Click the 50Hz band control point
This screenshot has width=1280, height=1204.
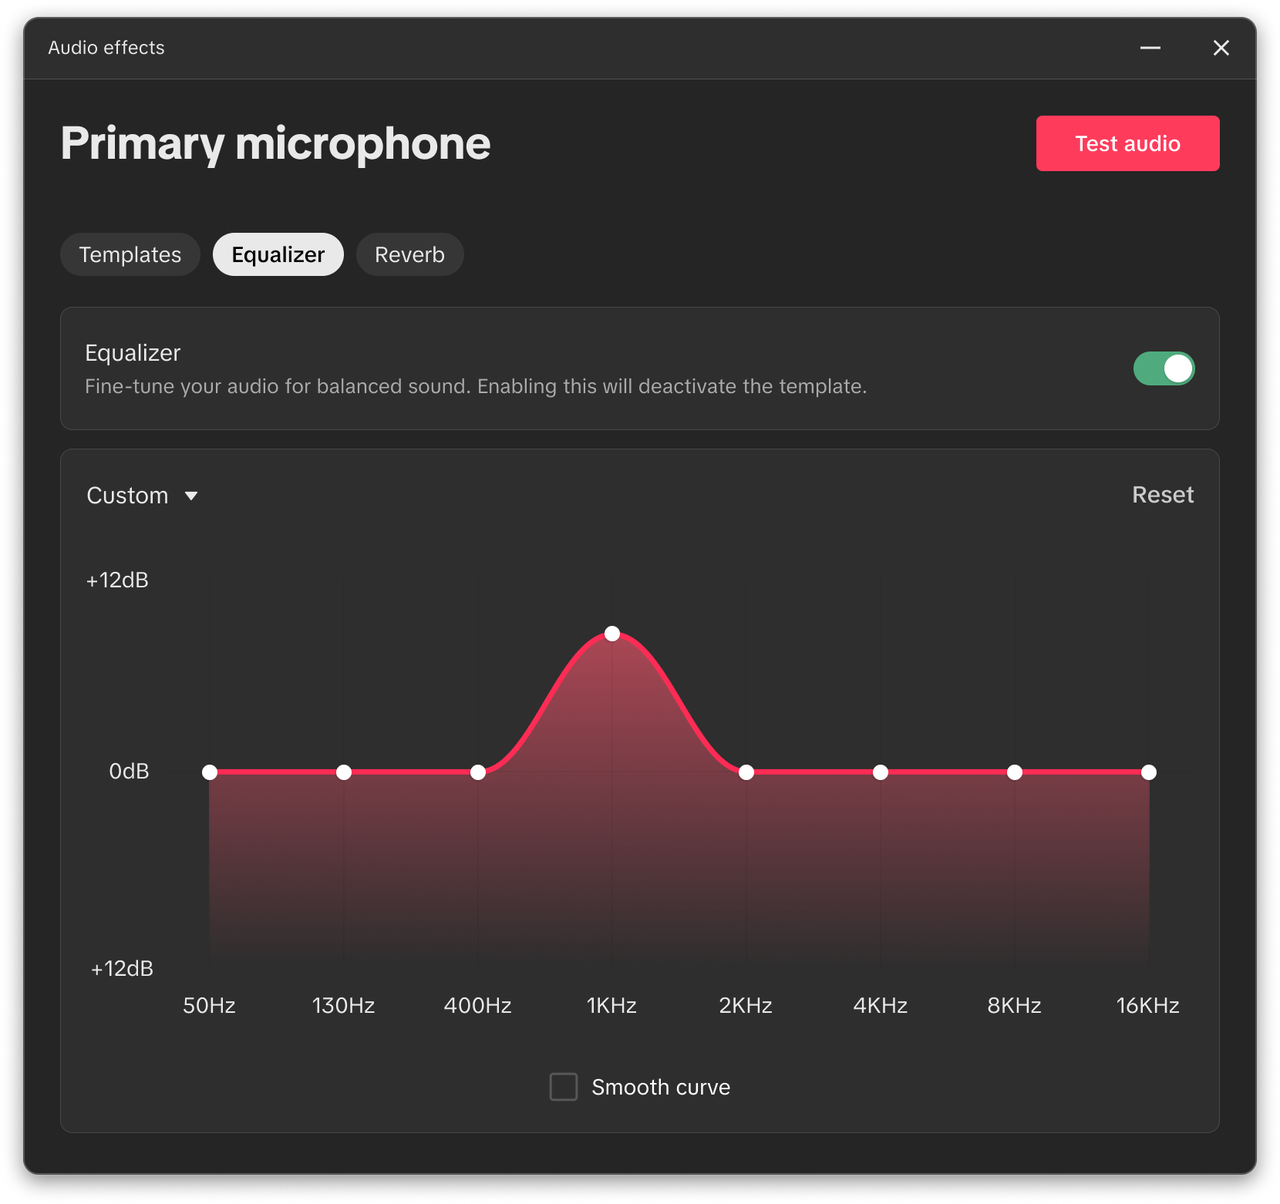pyautogui.click(x=210, y=772)
